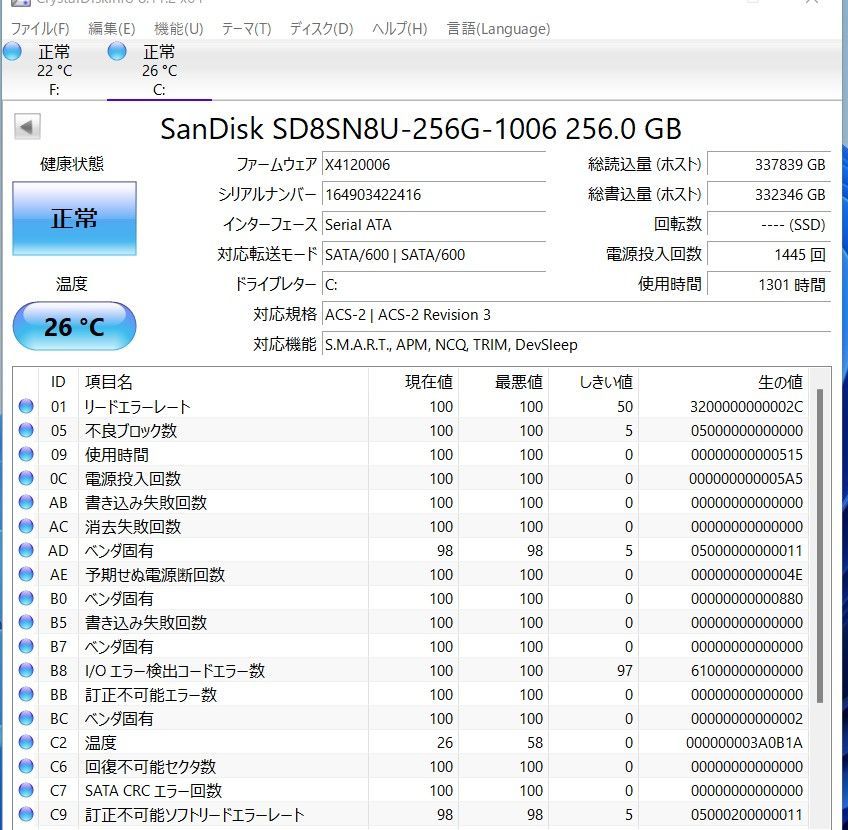Click the 最悪値 column header
This screenshot has width=848, height=830.
click(x=504, y=382)
